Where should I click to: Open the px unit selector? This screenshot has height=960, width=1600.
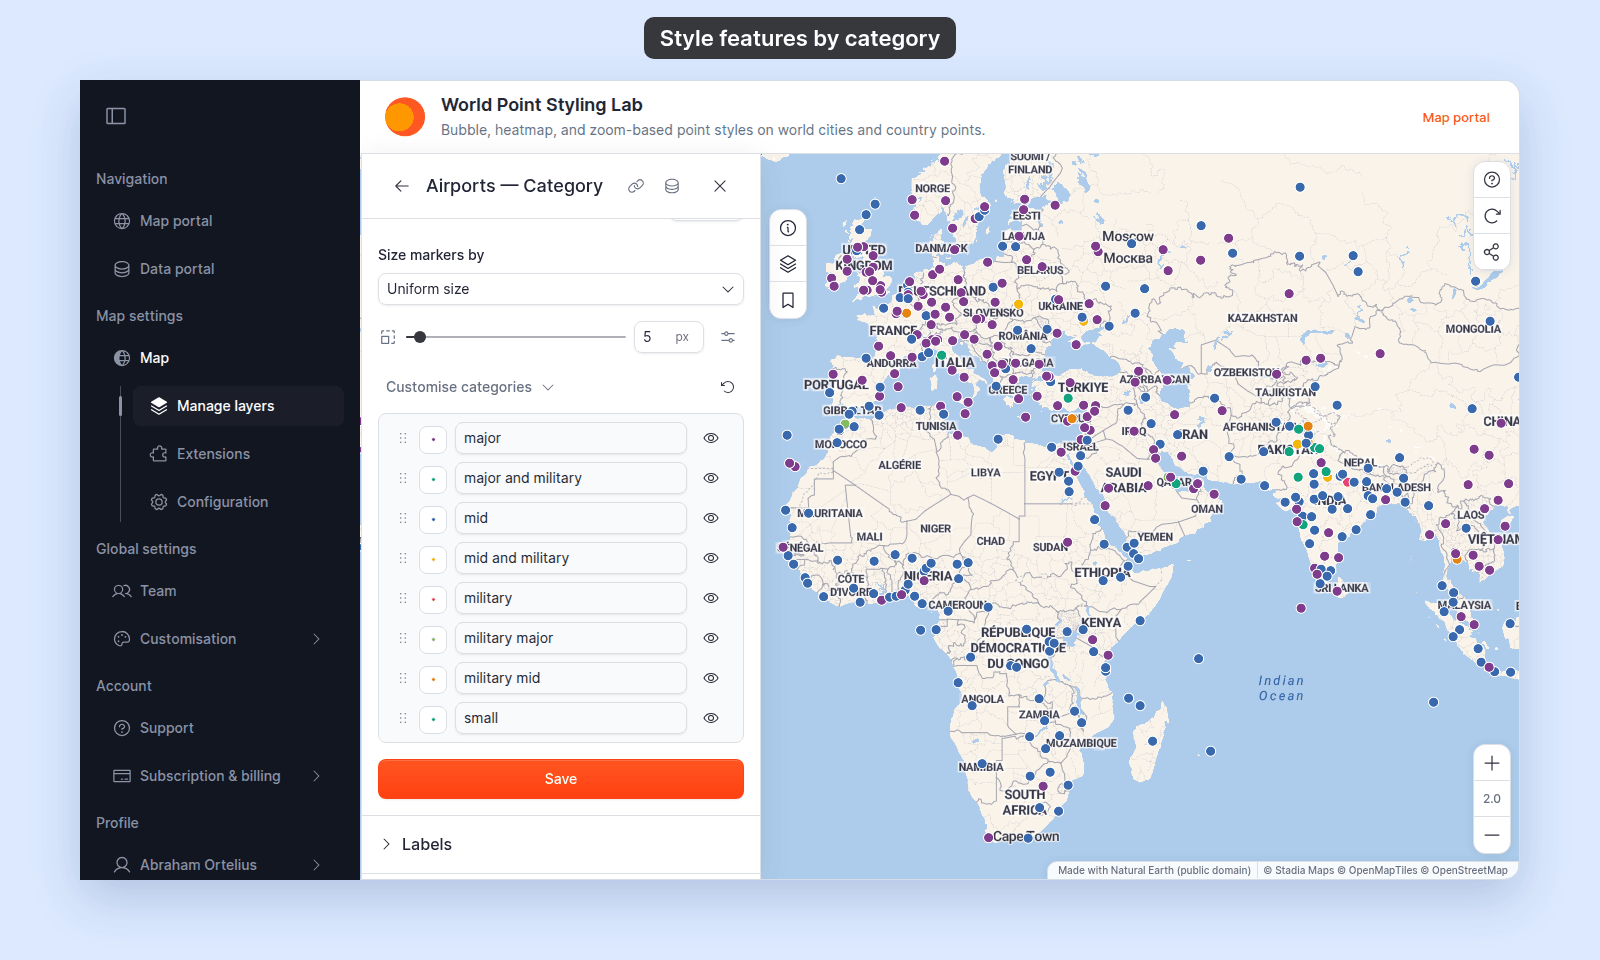pos(683,337)
